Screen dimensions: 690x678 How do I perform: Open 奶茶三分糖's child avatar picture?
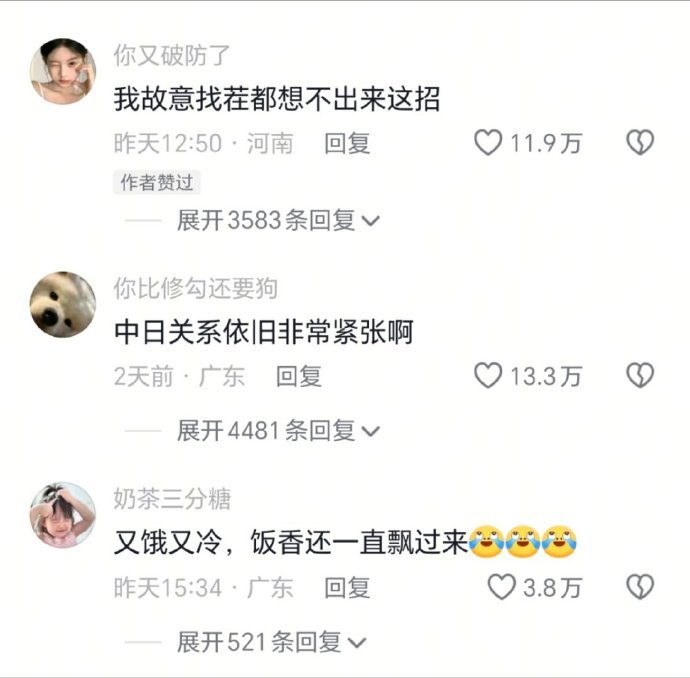(62, 515)
